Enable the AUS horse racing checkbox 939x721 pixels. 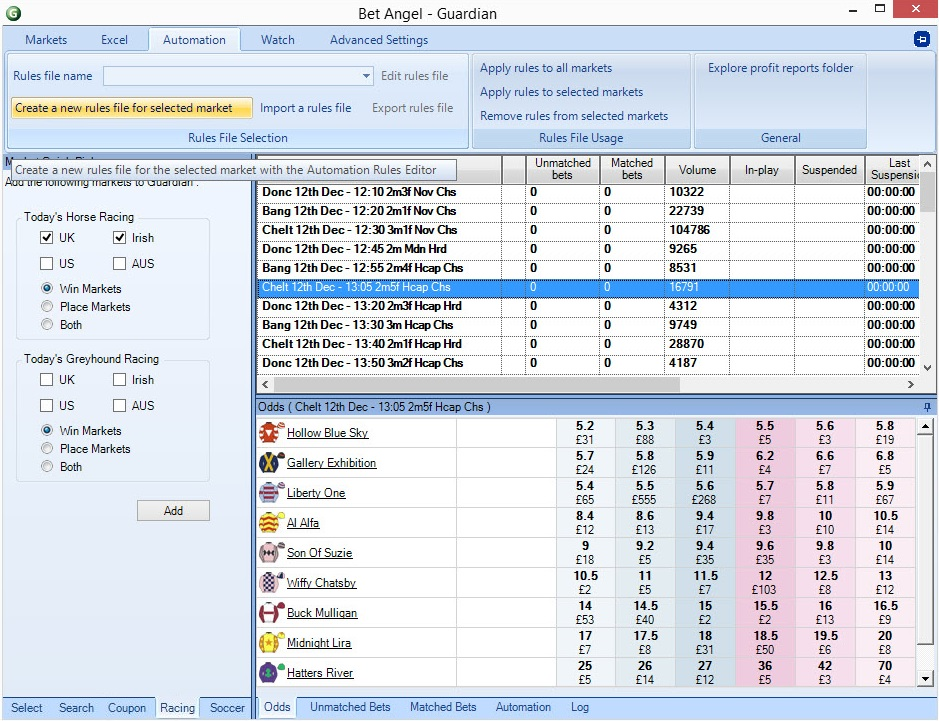pos(119,263)
